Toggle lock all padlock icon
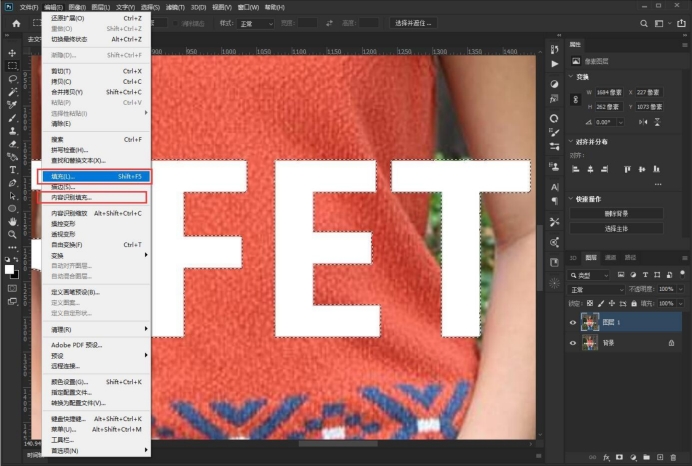This screenshot has height=466, width=692. (x=634, y=303)
